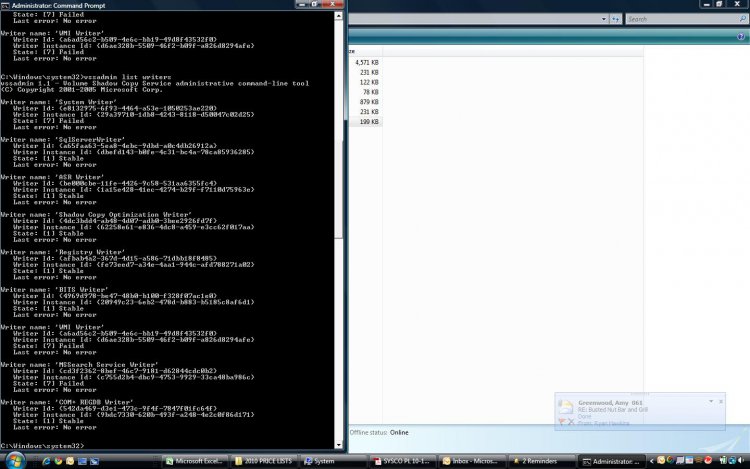This screenshot has width=750, height=469.
Task: Delete message in Outlook notification popup
Action: tap(571, 422)
